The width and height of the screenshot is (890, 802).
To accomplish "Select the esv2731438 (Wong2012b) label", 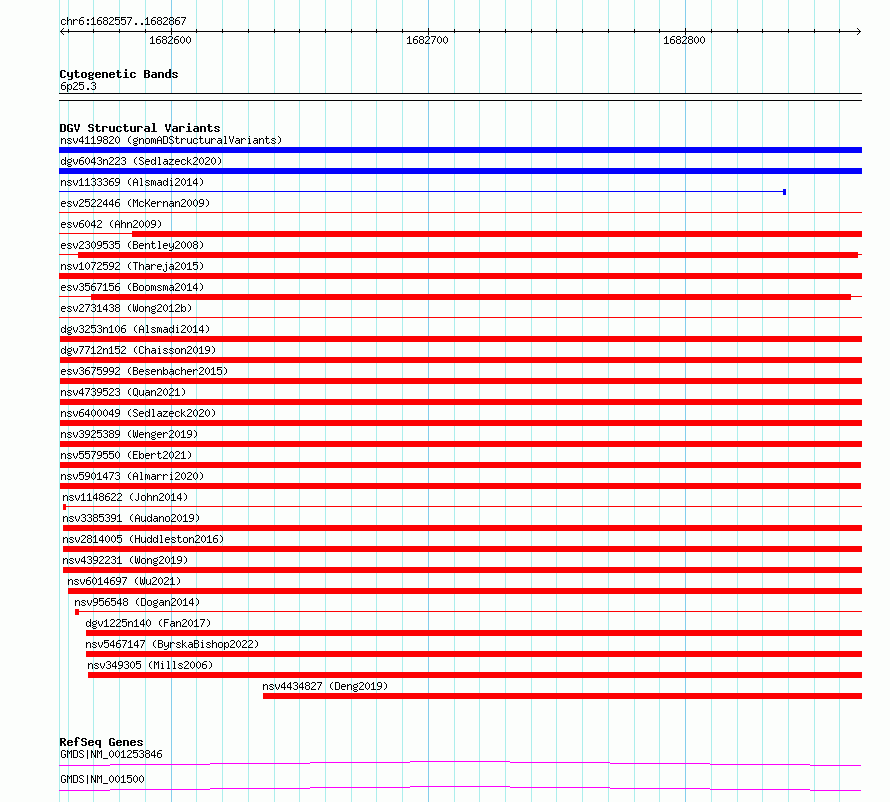I will [126, 308].
